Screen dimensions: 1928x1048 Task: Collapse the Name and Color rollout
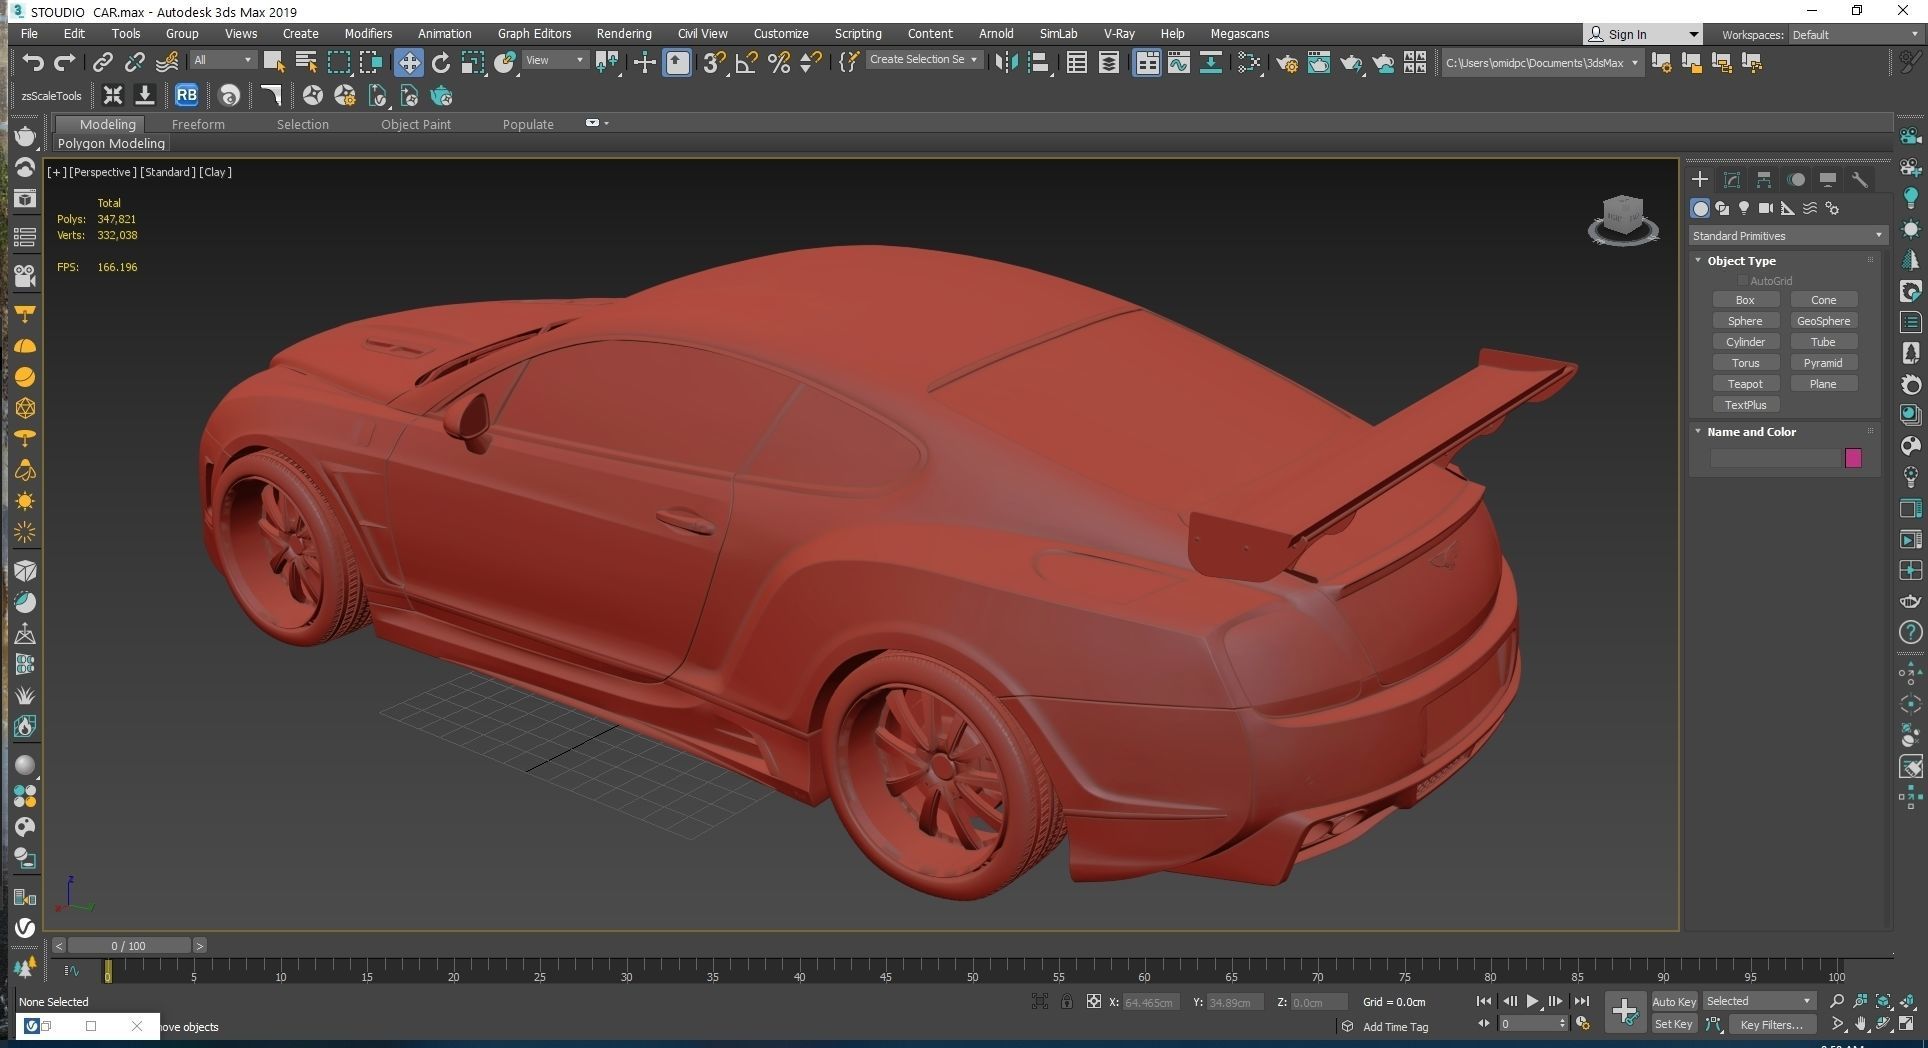click(1751, 432)
